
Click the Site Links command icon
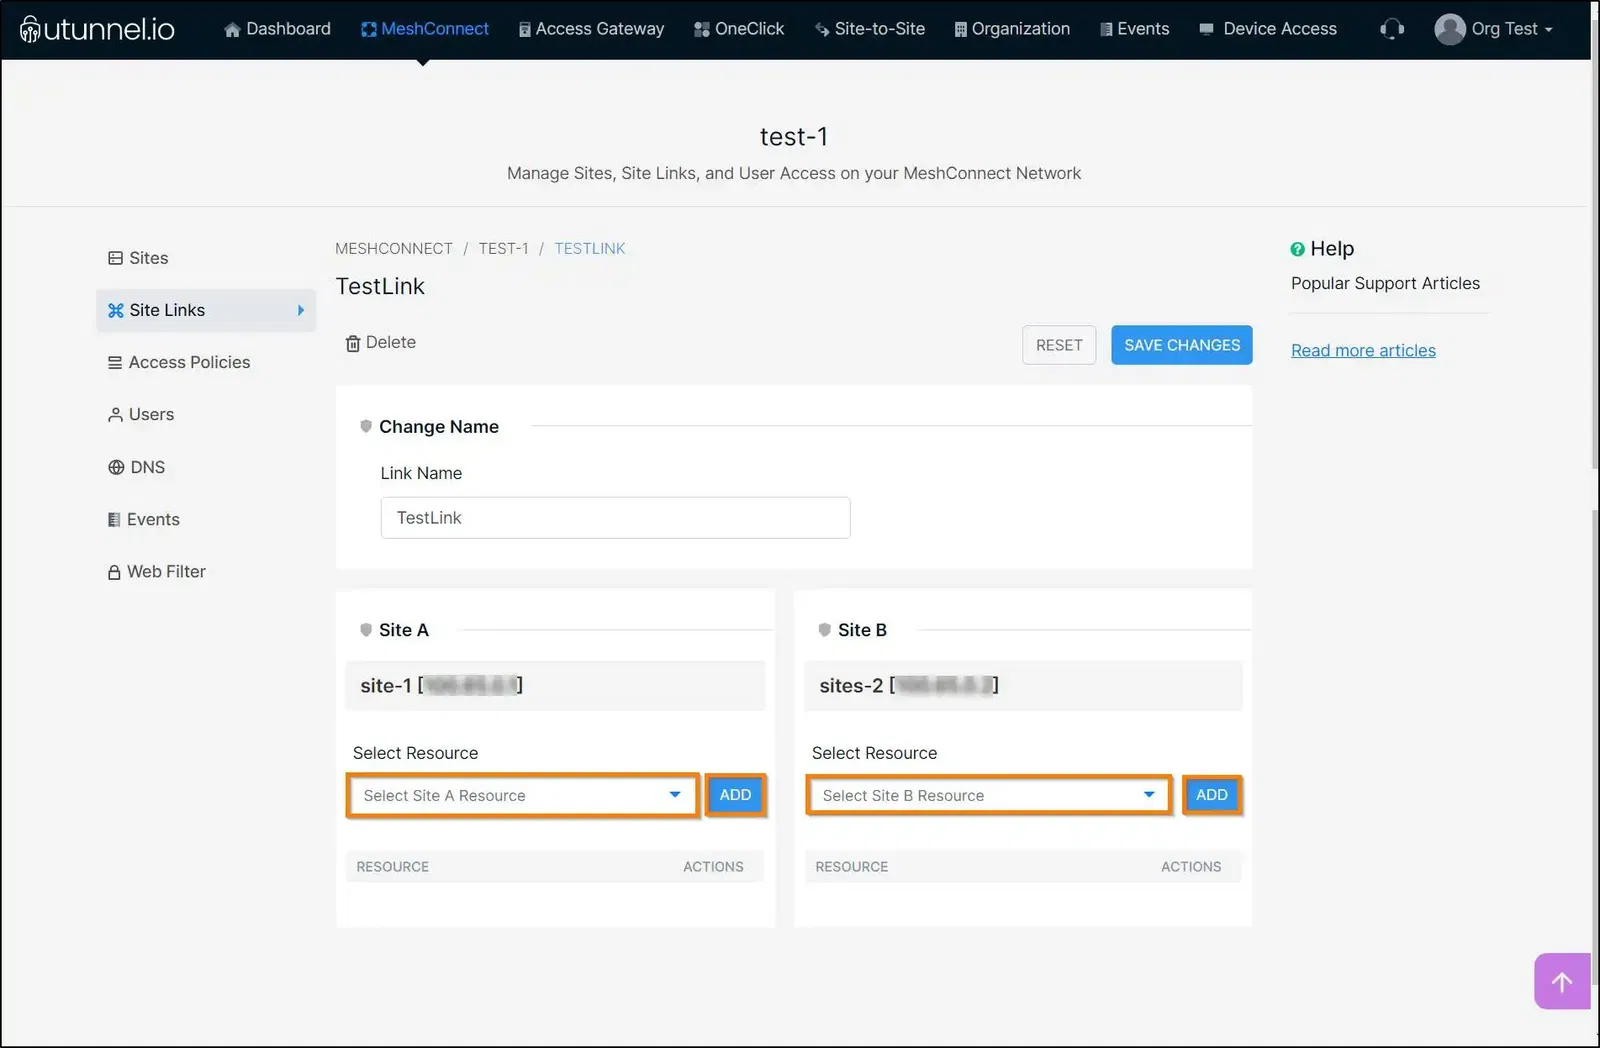tap(116, 310)
